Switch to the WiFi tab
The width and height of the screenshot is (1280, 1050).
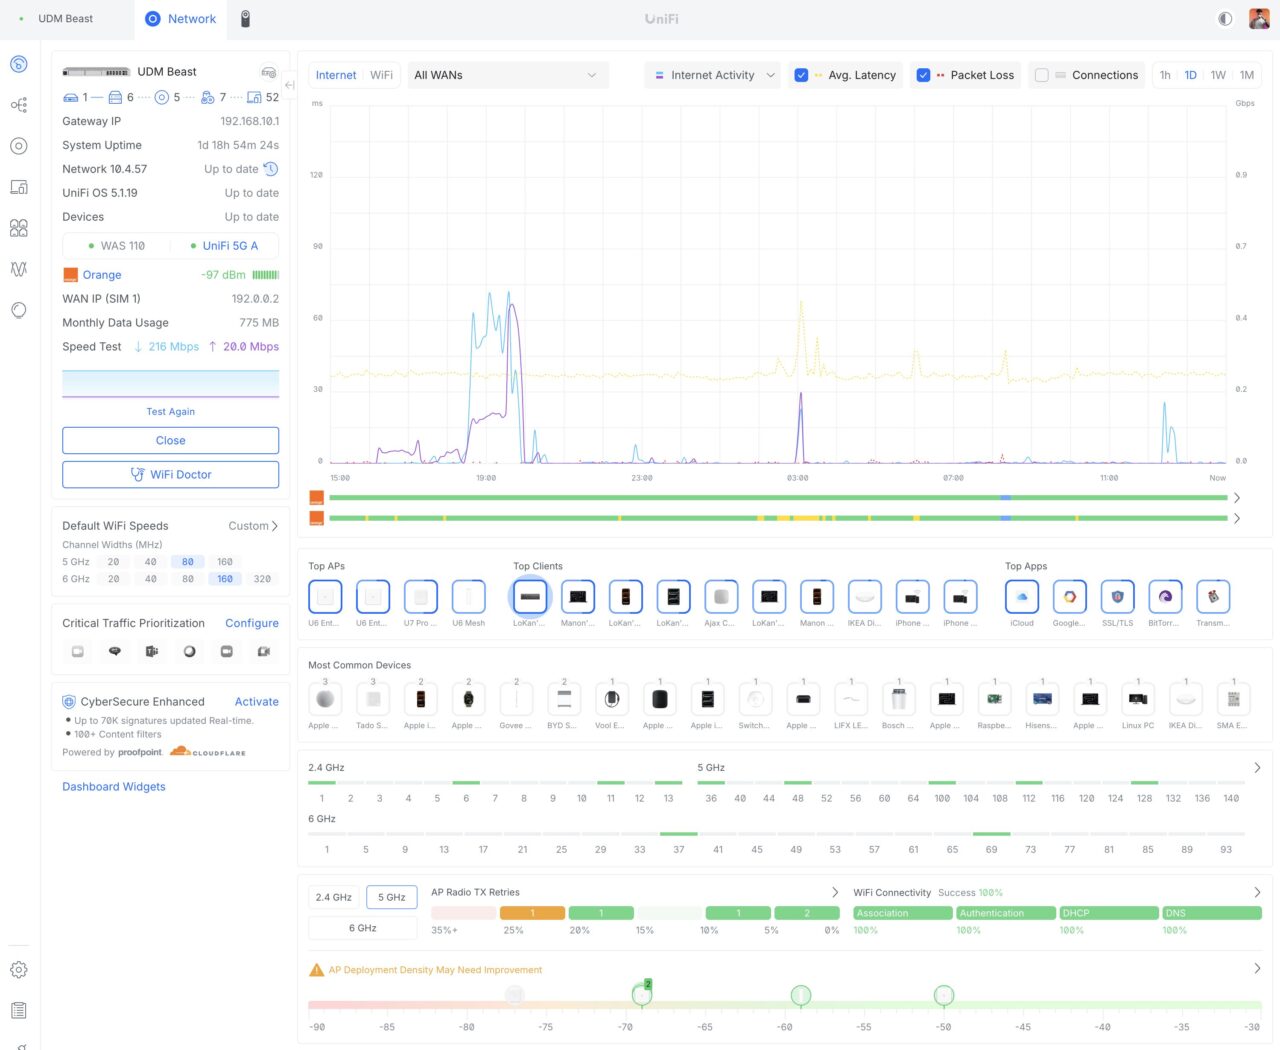pos(381,75)
